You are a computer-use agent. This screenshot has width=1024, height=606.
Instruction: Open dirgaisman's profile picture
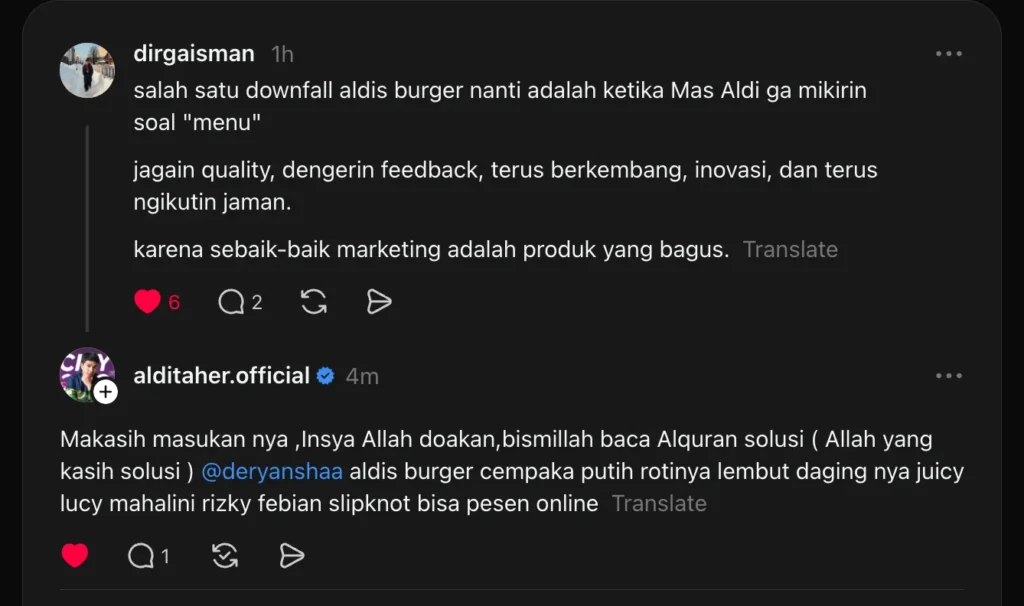(x=87, y=70)
